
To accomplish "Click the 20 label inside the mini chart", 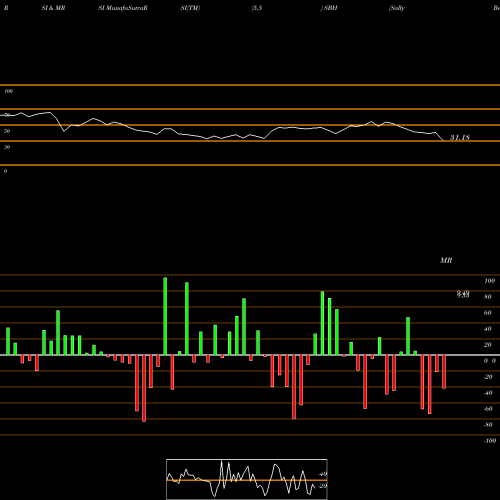I will pos(323,486).
